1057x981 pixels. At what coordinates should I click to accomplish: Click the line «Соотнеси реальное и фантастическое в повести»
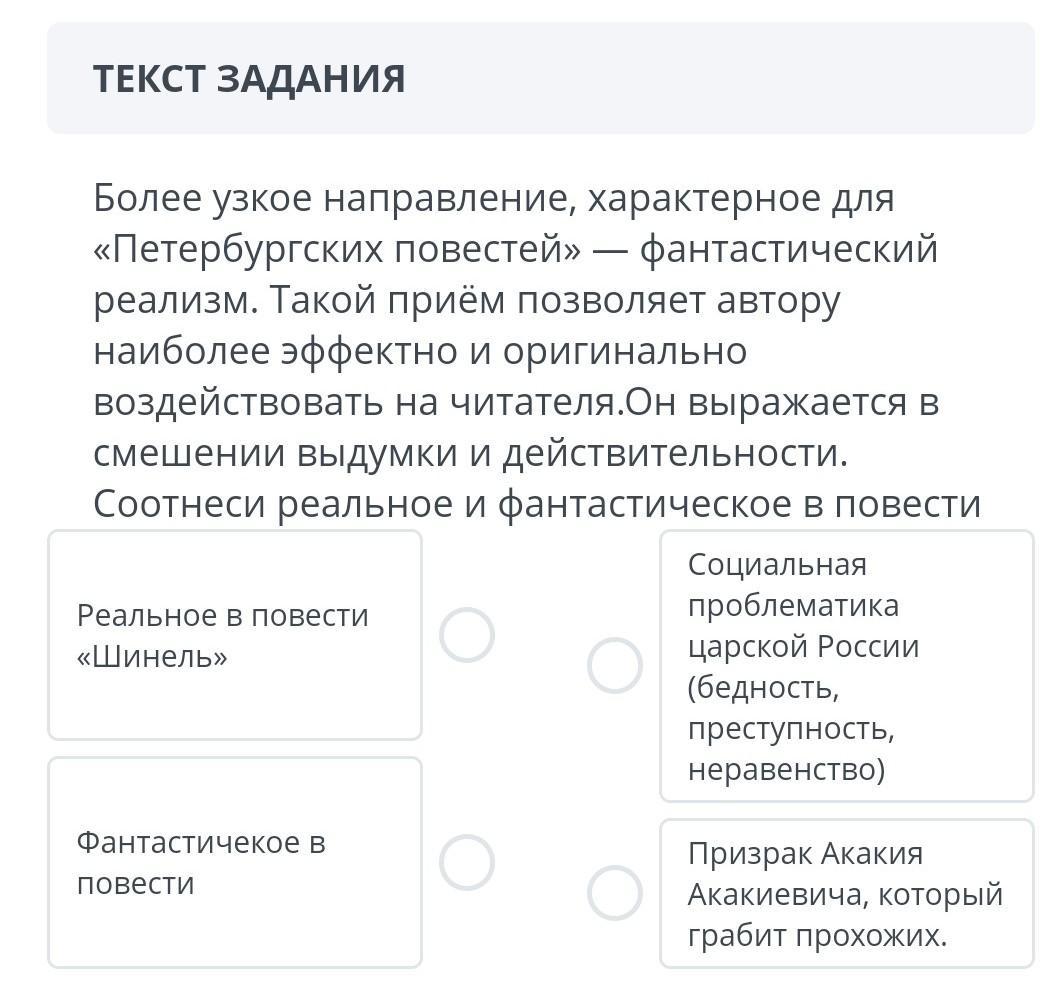[x=537, y=504]
